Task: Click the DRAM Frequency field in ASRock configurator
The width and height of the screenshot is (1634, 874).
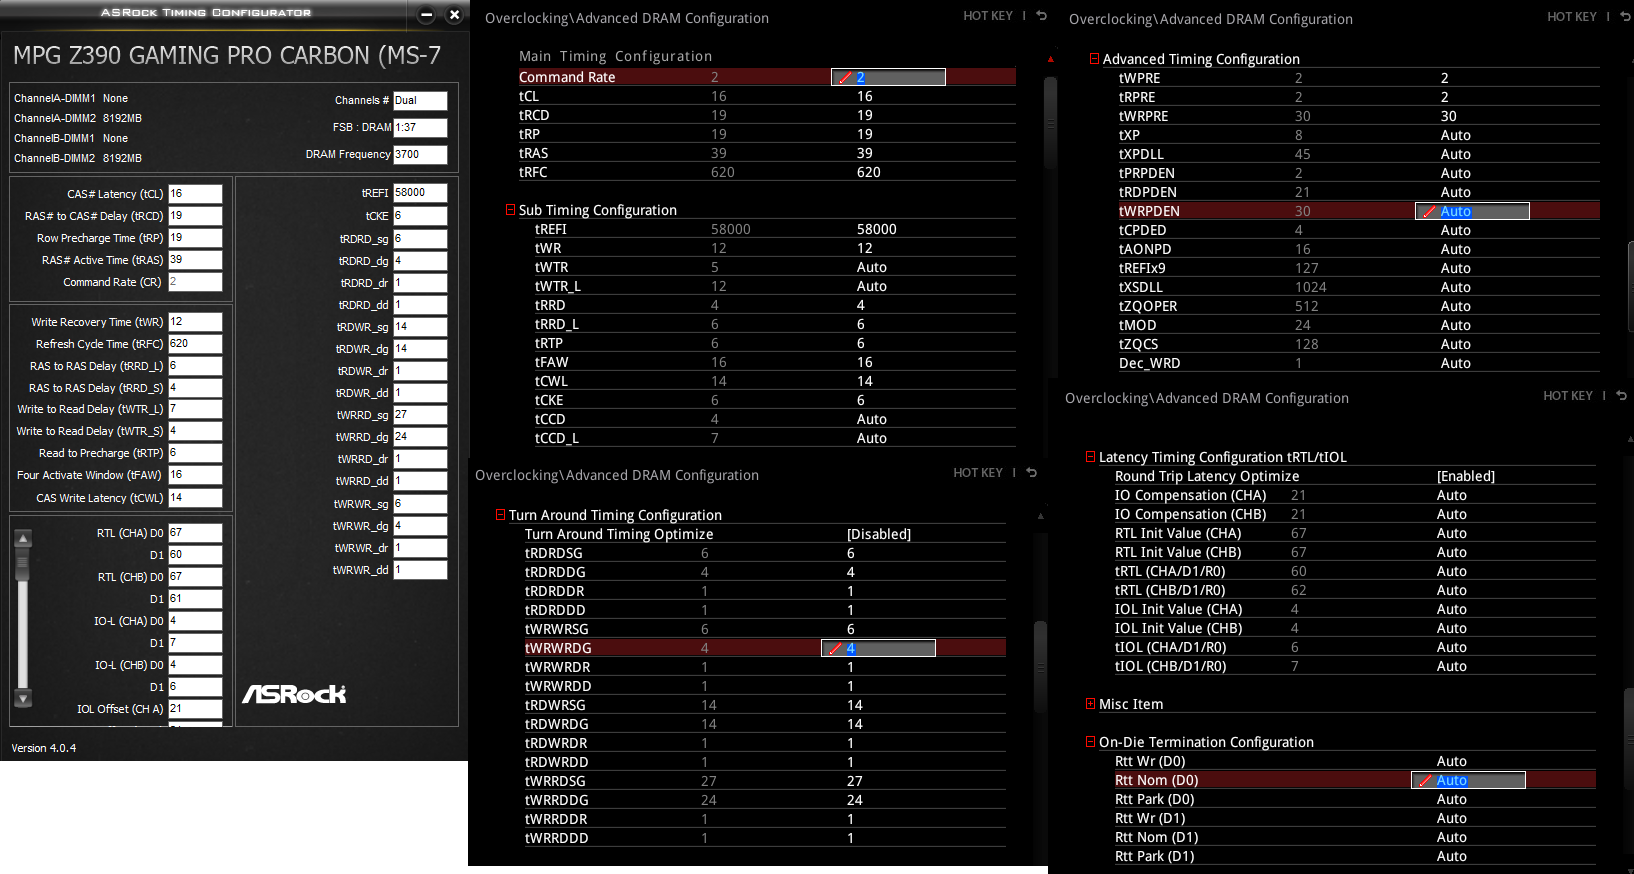Action: [x=420, y=154]
